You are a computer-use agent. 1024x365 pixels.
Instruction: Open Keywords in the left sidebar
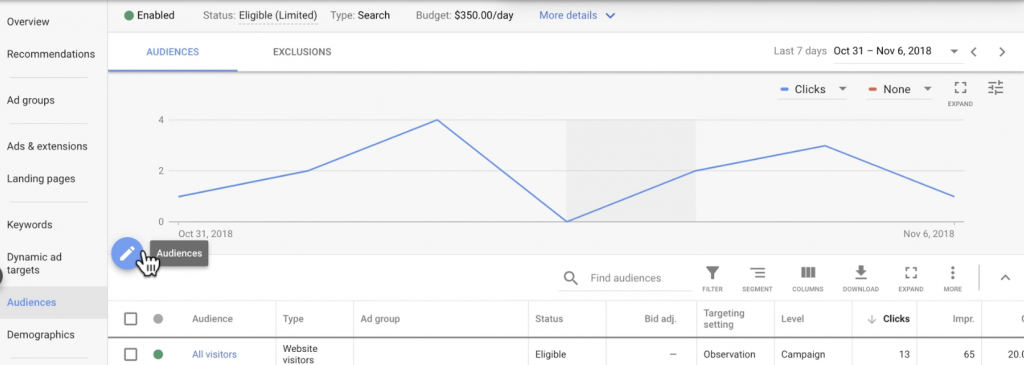(29, 225)
